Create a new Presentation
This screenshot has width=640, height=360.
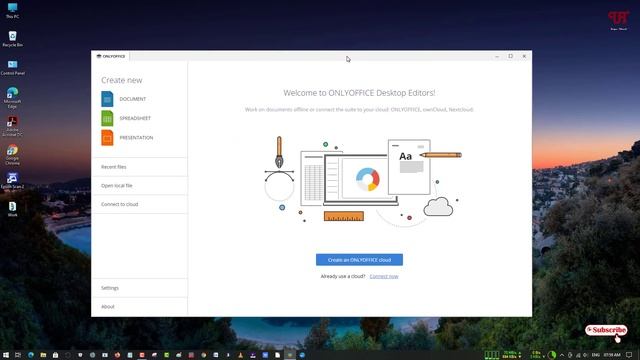[x=127, y=138]
